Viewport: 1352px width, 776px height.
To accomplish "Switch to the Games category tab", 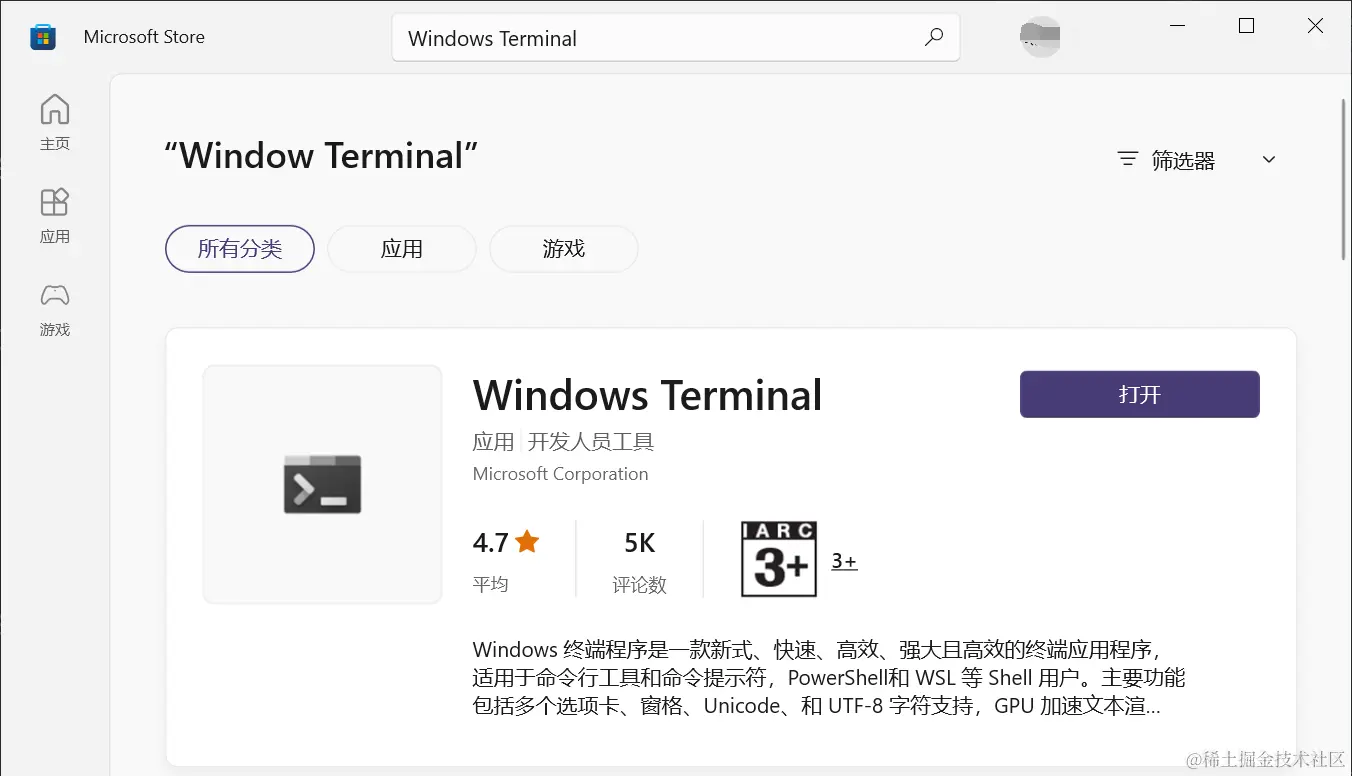I will click(x=563, y=248).
